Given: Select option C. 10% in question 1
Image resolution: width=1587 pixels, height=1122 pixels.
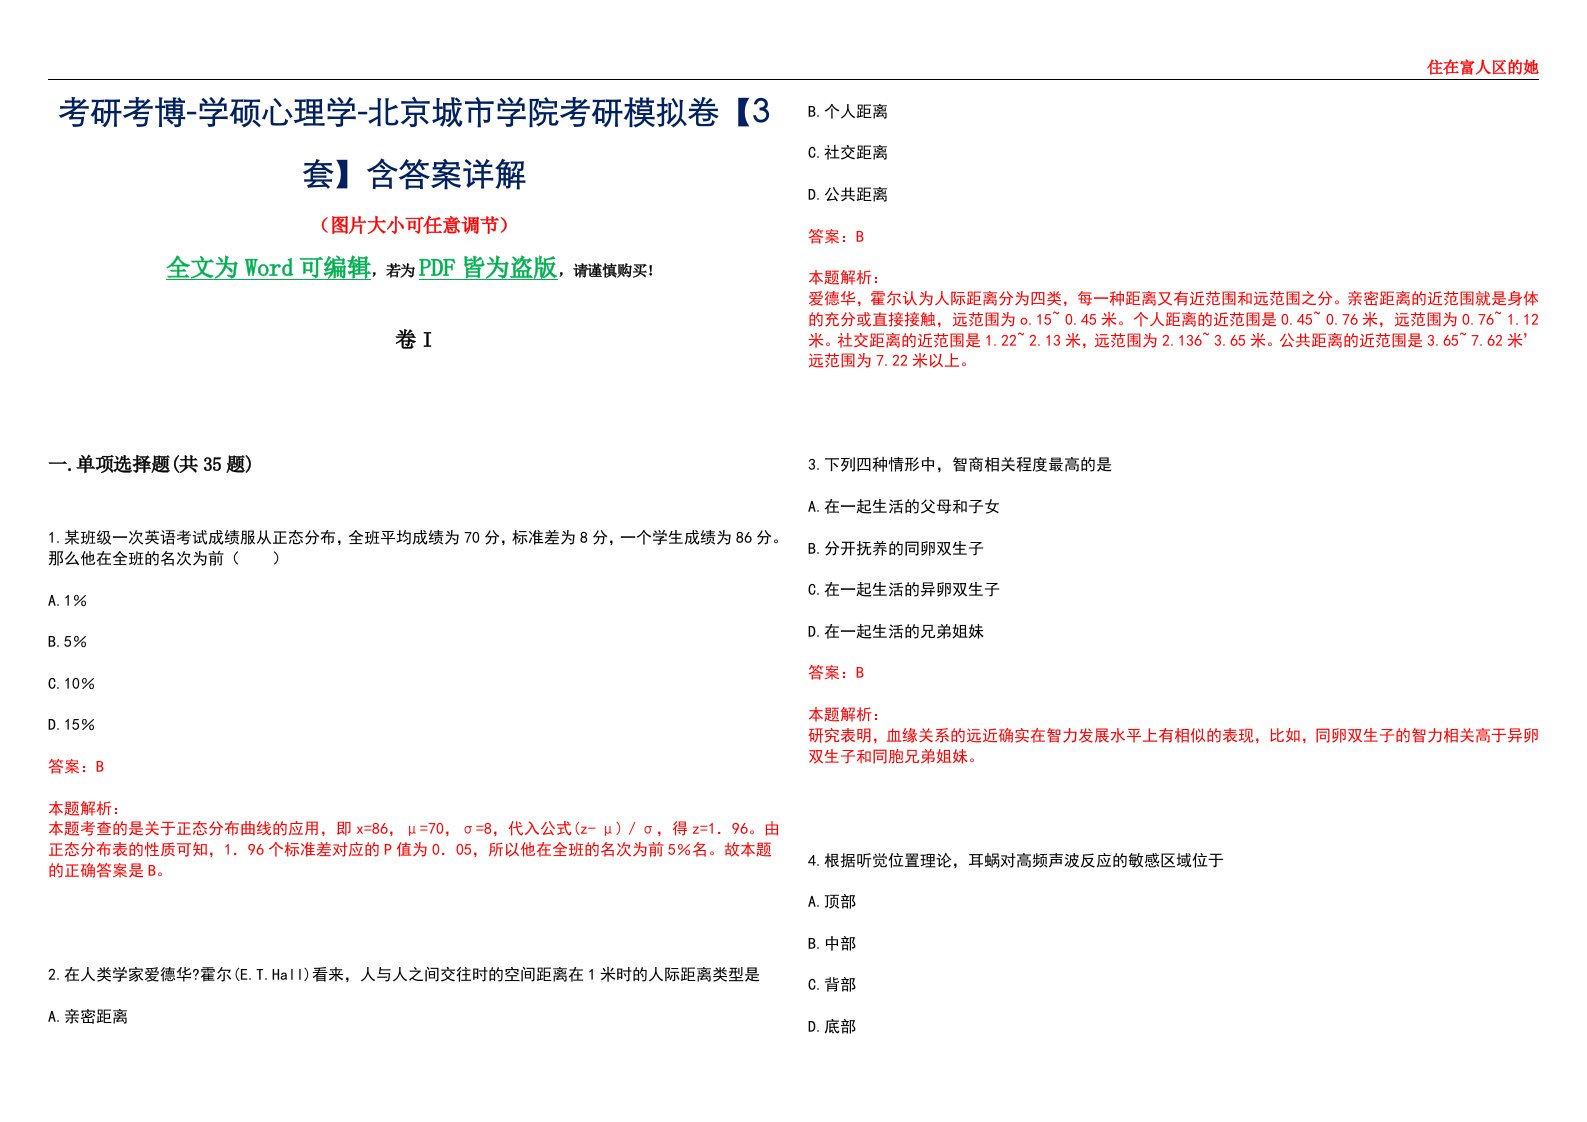Looking at the screenshot, I should [71, 684].
